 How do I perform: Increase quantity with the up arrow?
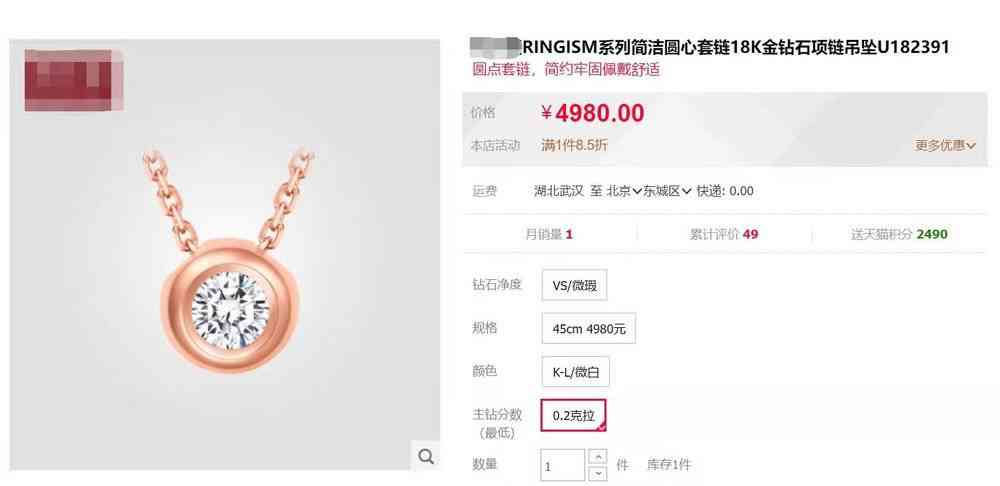[x=598, y=457]
